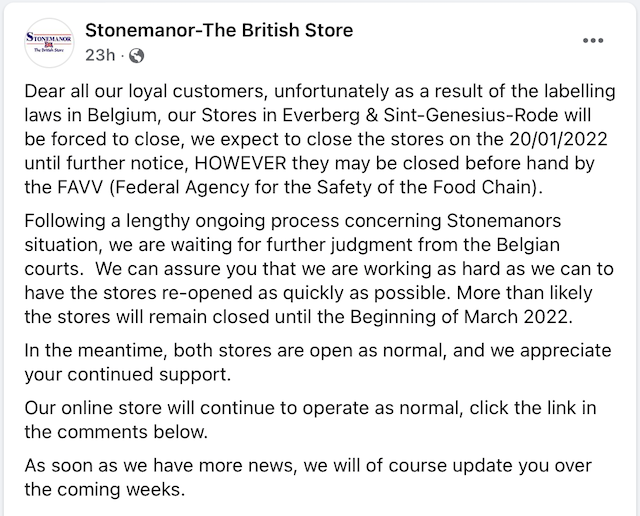
Task: Click paragraph starting 'As soon as'
Action: pyautogui.click(x=308, y=477)
